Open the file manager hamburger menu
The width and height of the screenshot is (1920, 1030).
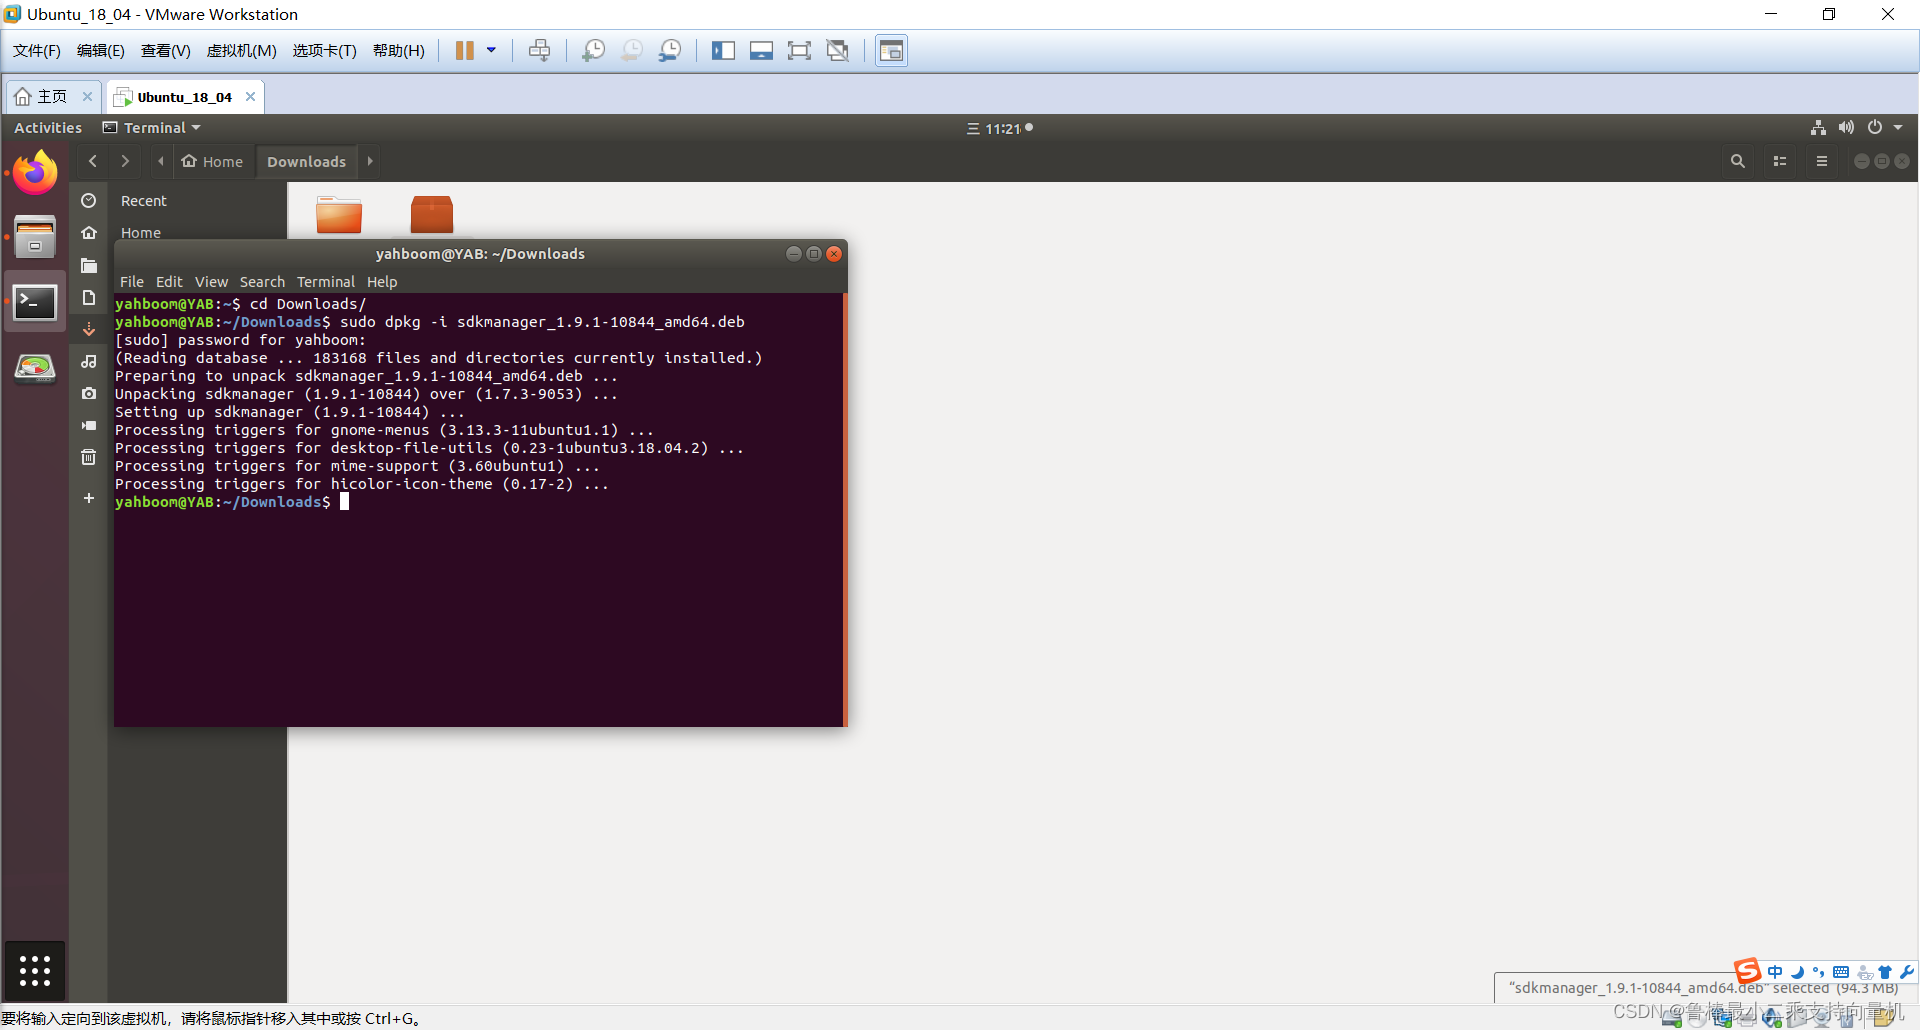pos(1822,161)
